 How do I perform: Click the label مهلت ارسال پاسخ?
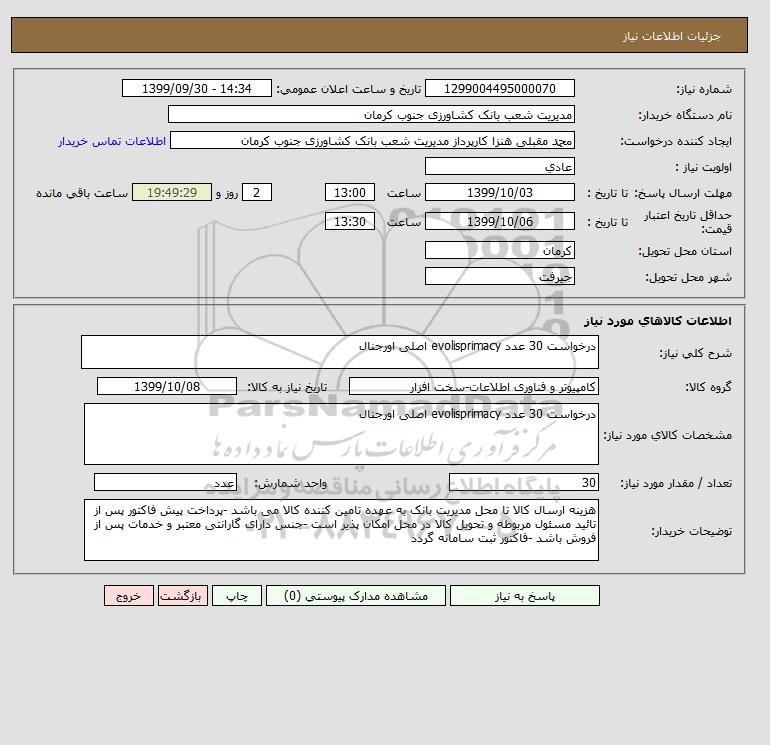click(x=683, y=193)
